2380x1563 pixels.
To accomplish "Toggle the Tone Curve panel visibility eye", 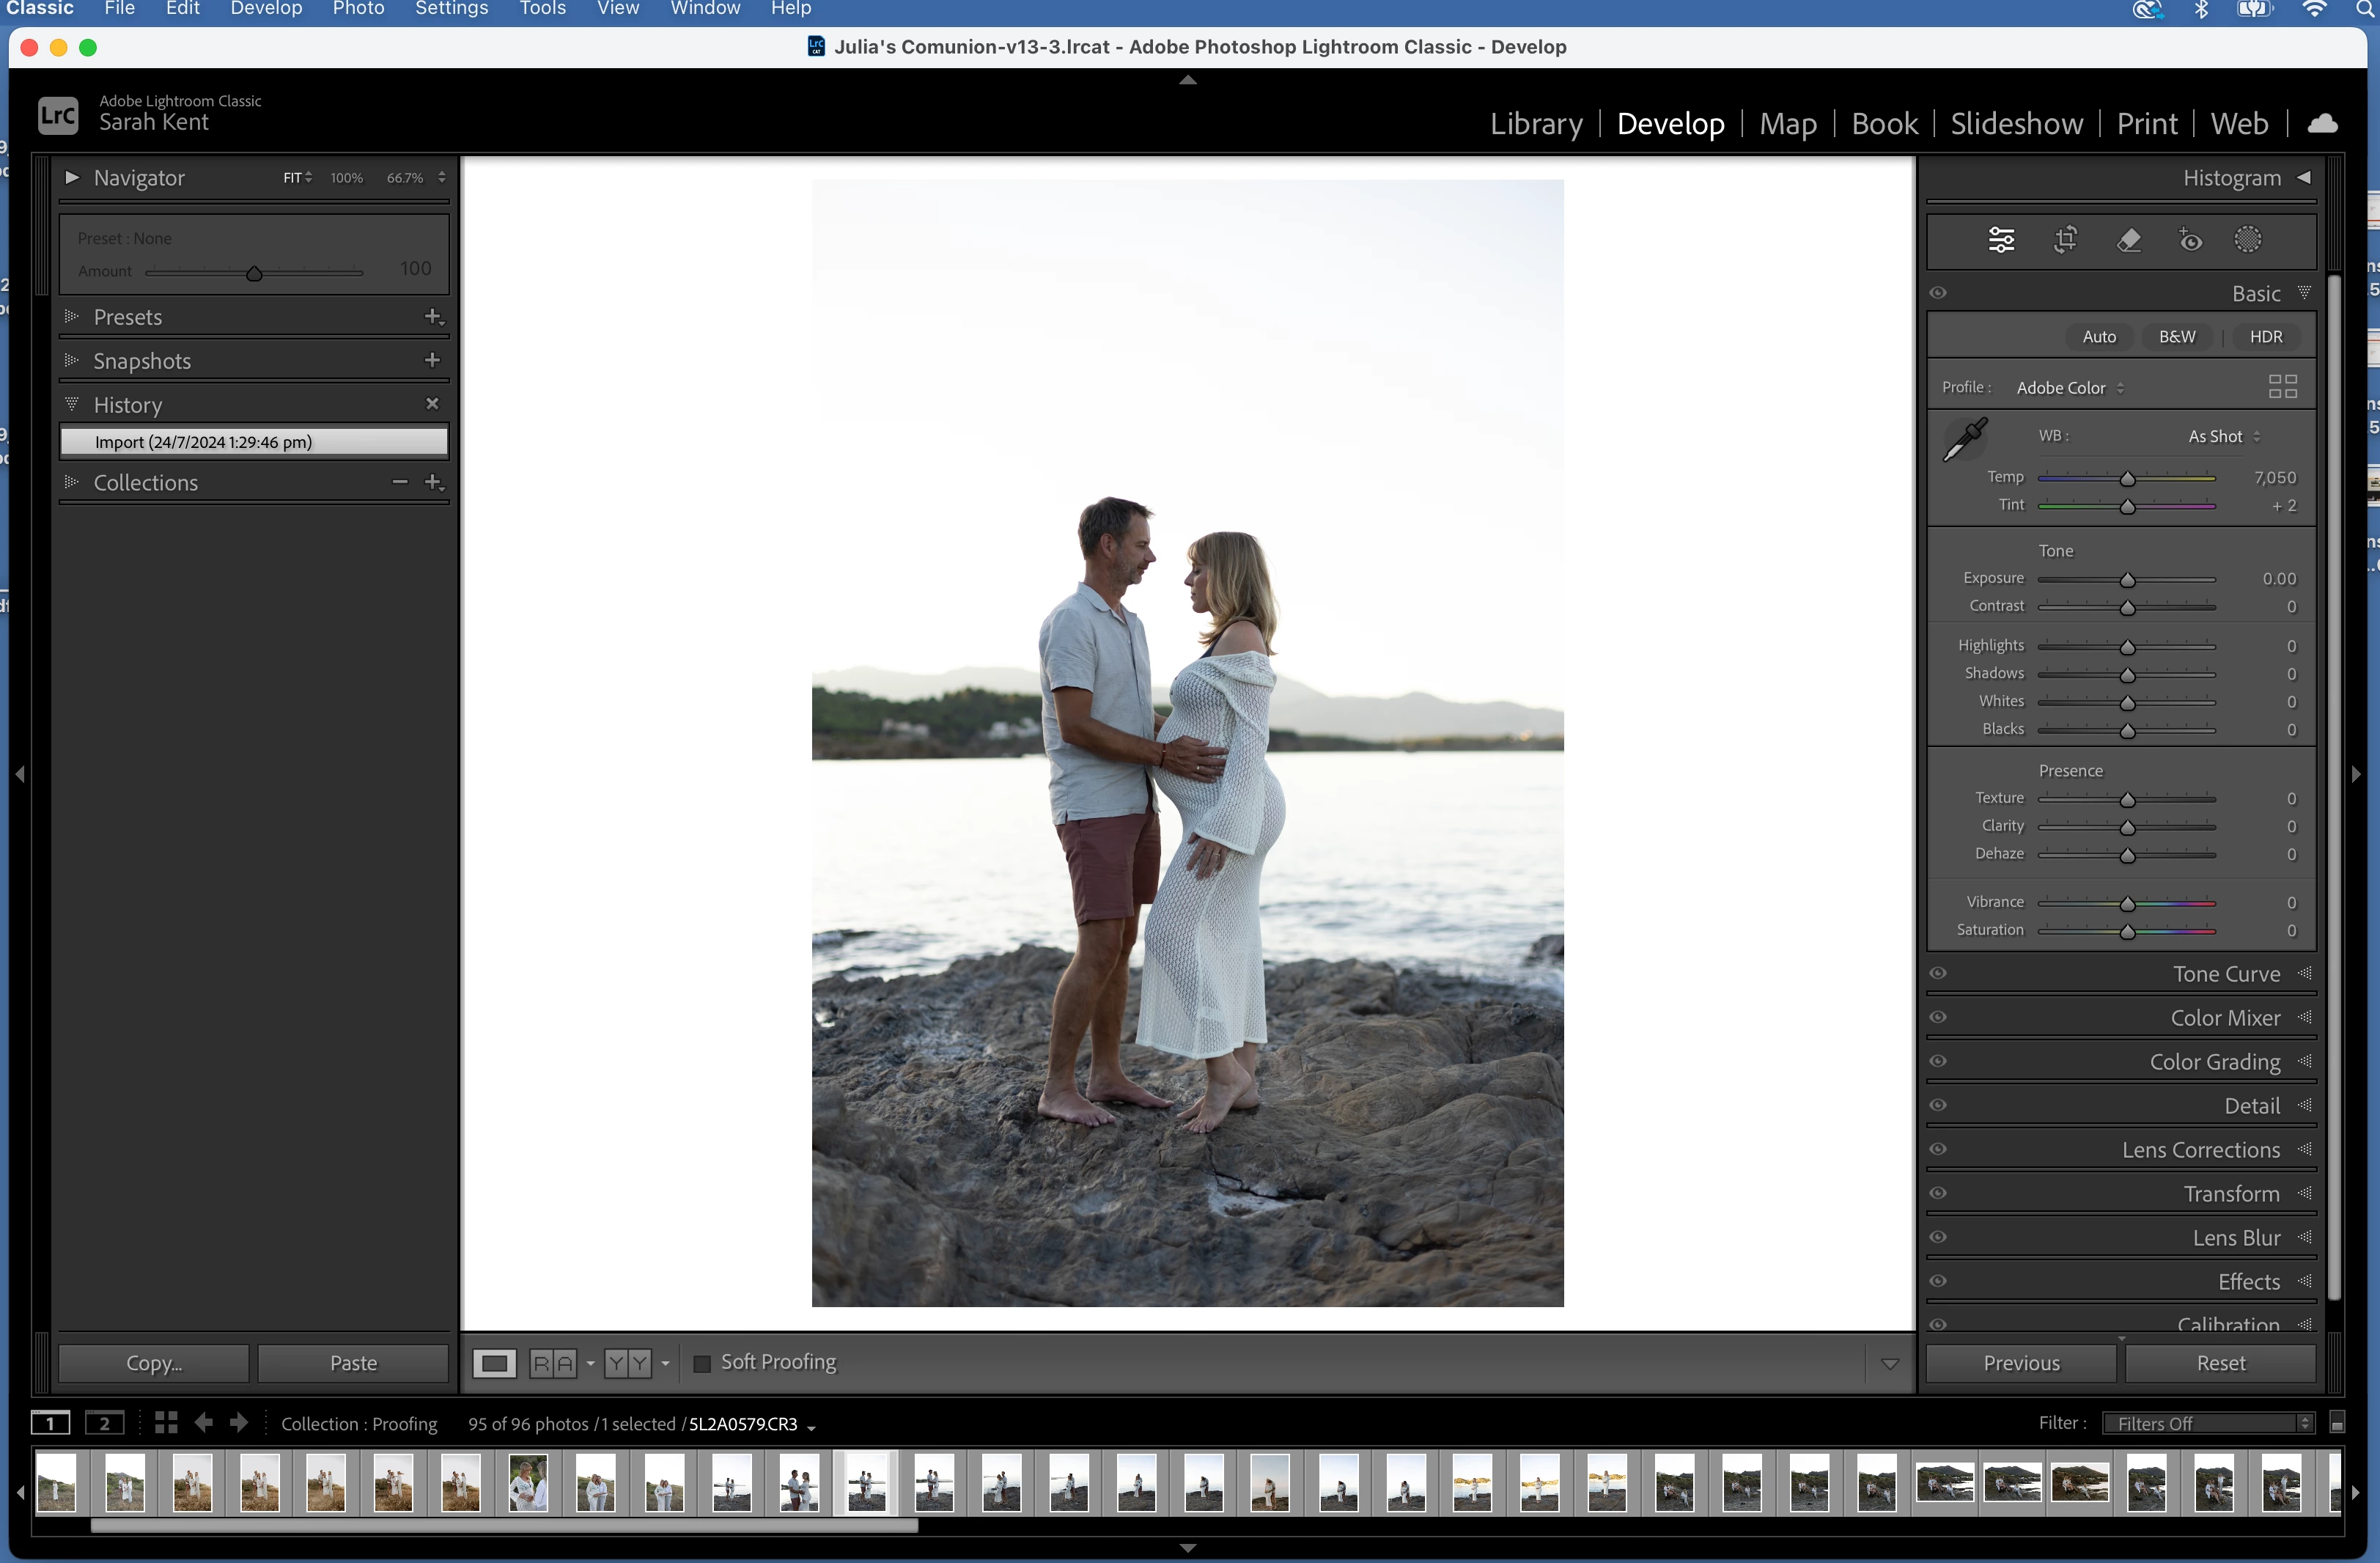I will click(x=1938, y=973).
